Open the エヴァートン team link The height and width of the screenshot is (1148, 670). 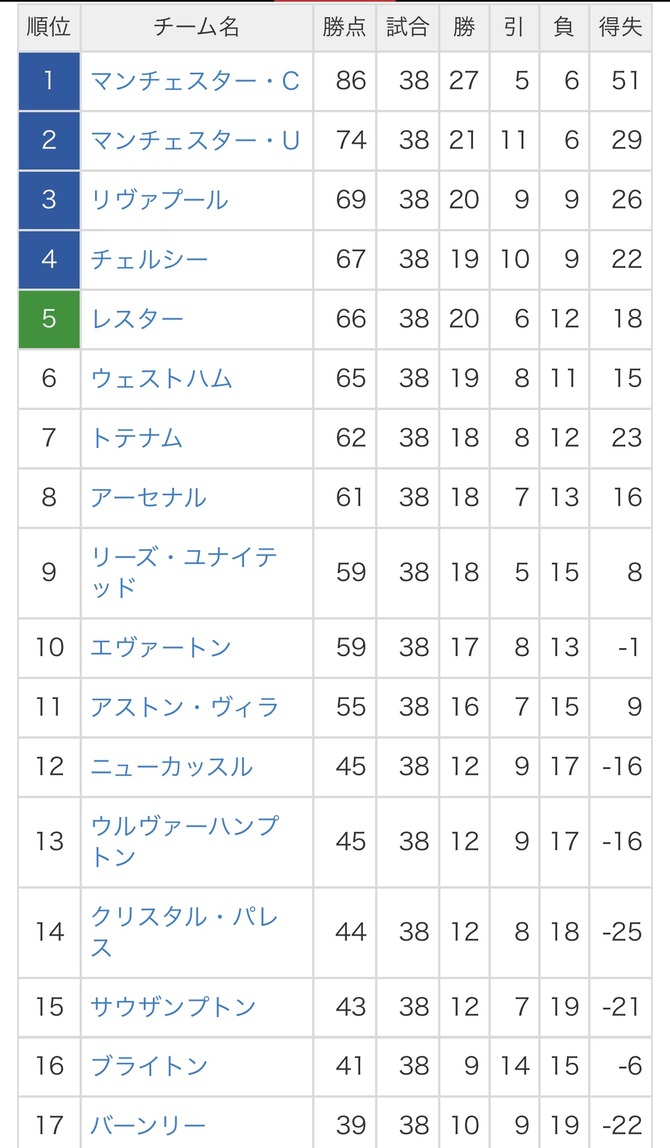pos(160,647)
